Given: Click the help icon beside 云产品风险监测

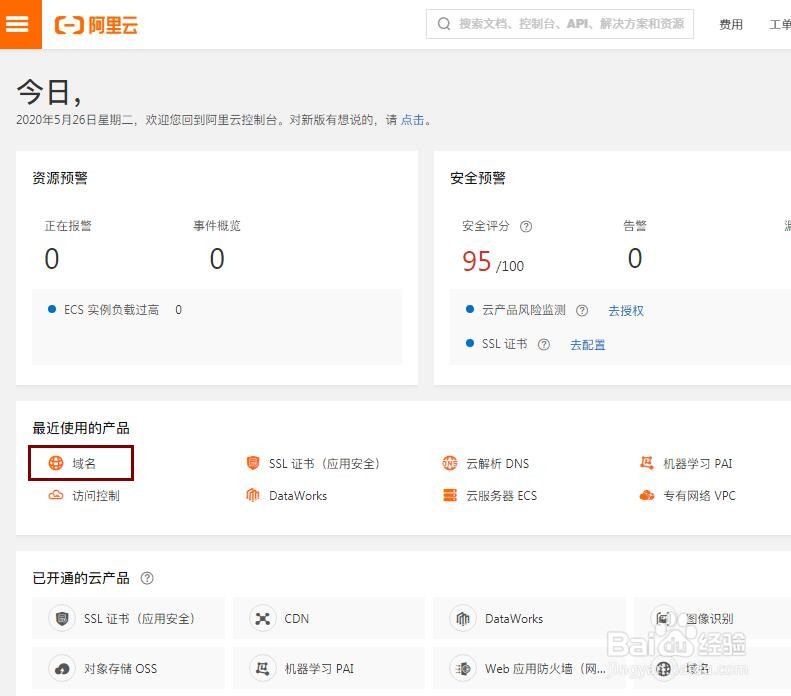Looking at the screenshot, I should click(582, 310).
